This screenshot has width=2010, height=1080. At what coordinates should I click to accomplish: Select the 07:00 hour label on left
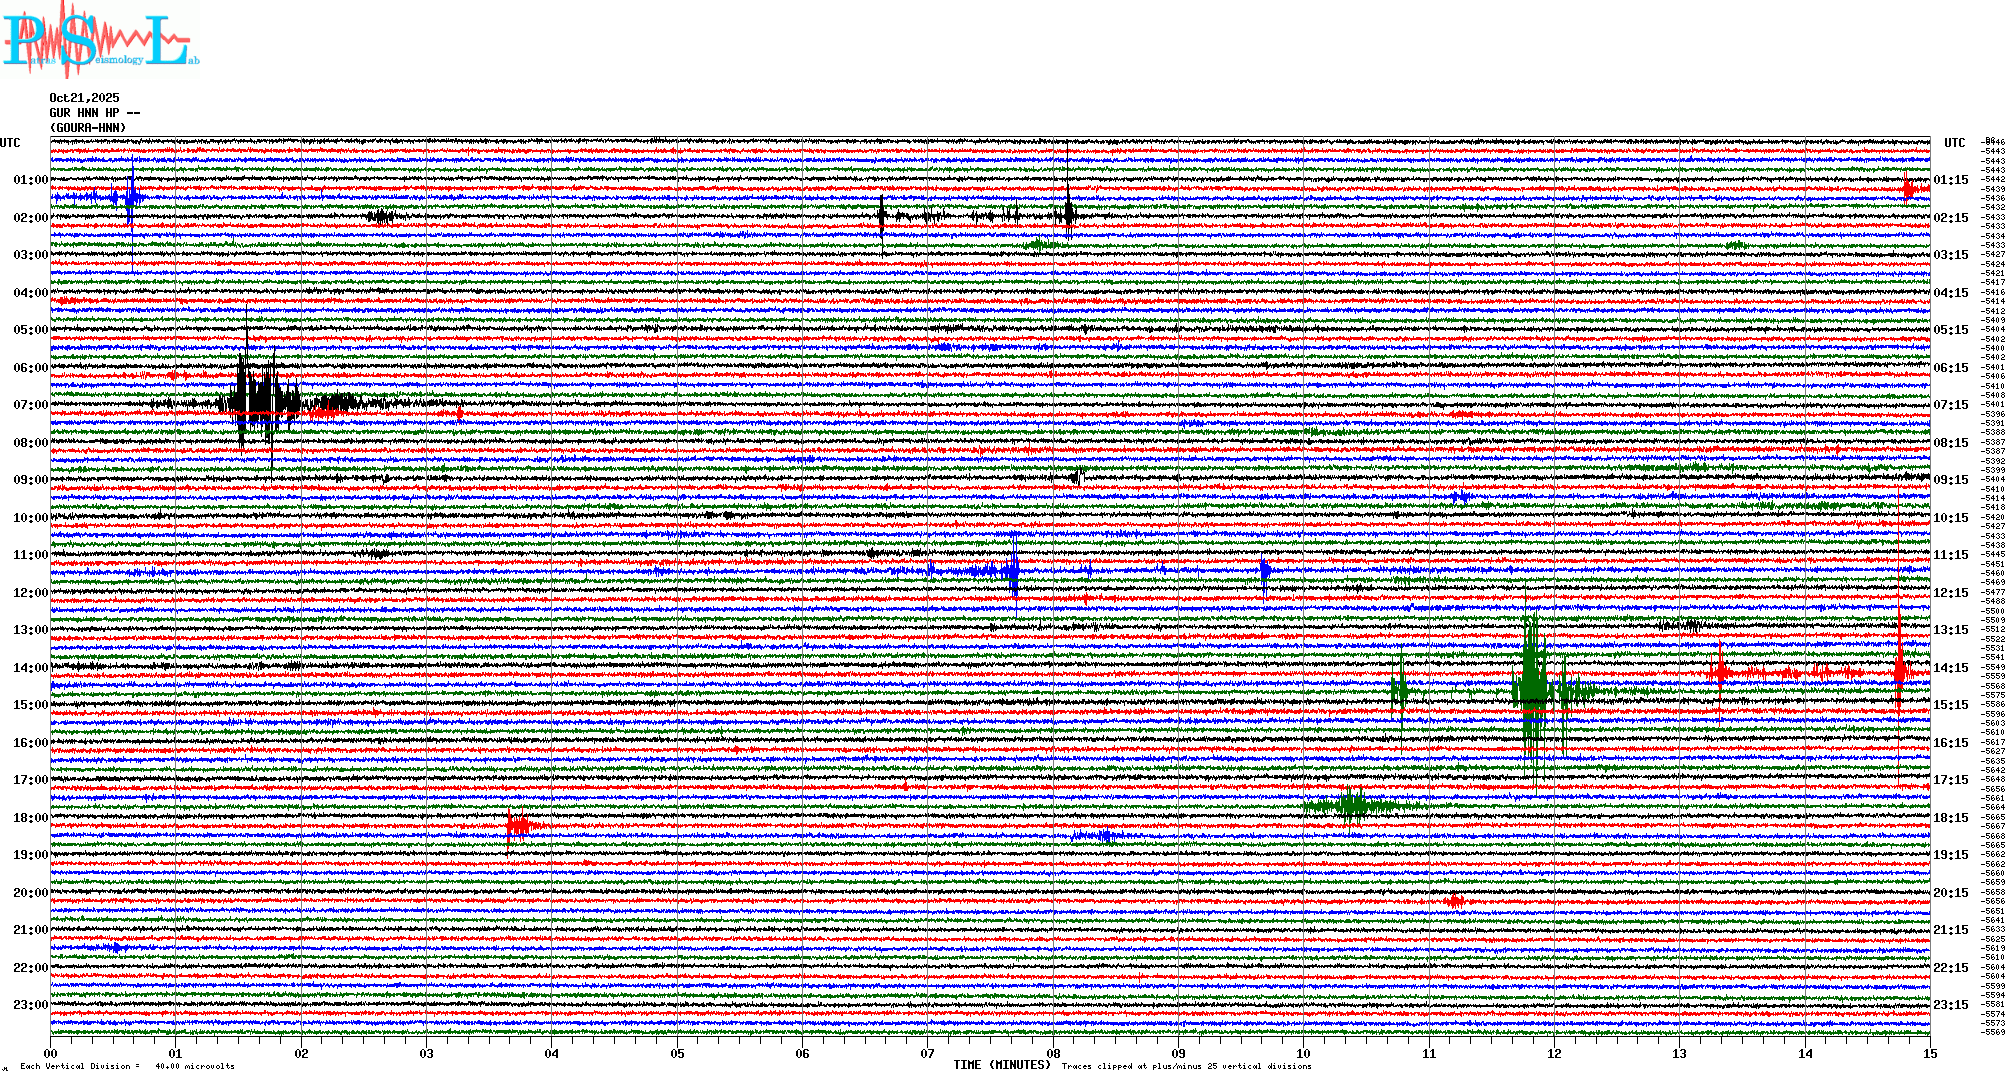click(x=30, y=405)
